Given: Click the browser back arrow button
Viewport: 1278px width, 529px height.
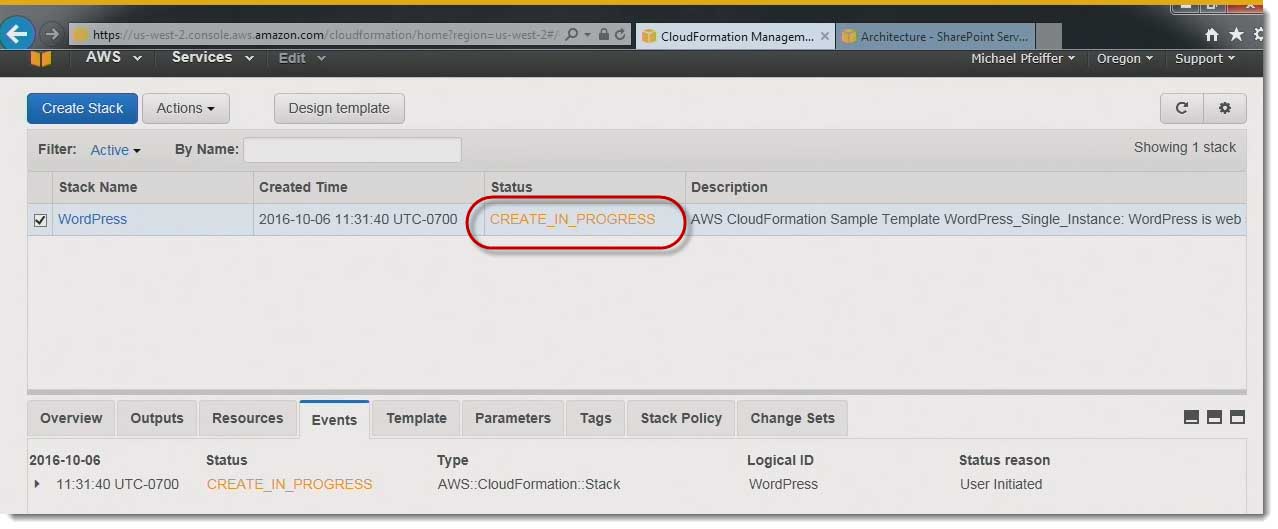Looking at the screenshot, I should pos(17,35).
